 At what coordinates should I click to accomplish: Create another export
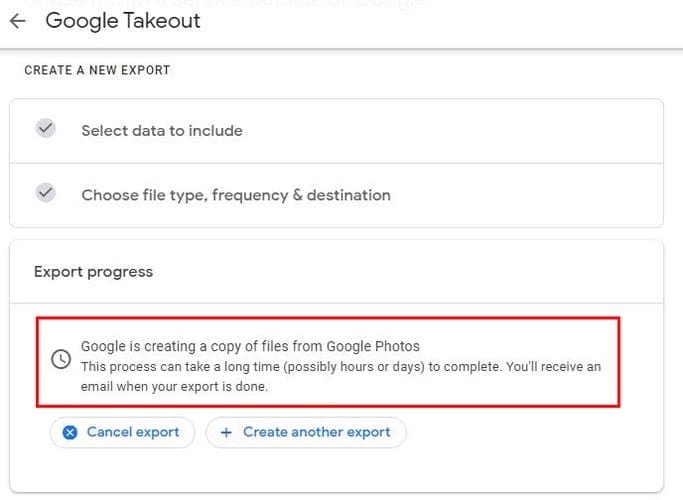pos(306,432)
